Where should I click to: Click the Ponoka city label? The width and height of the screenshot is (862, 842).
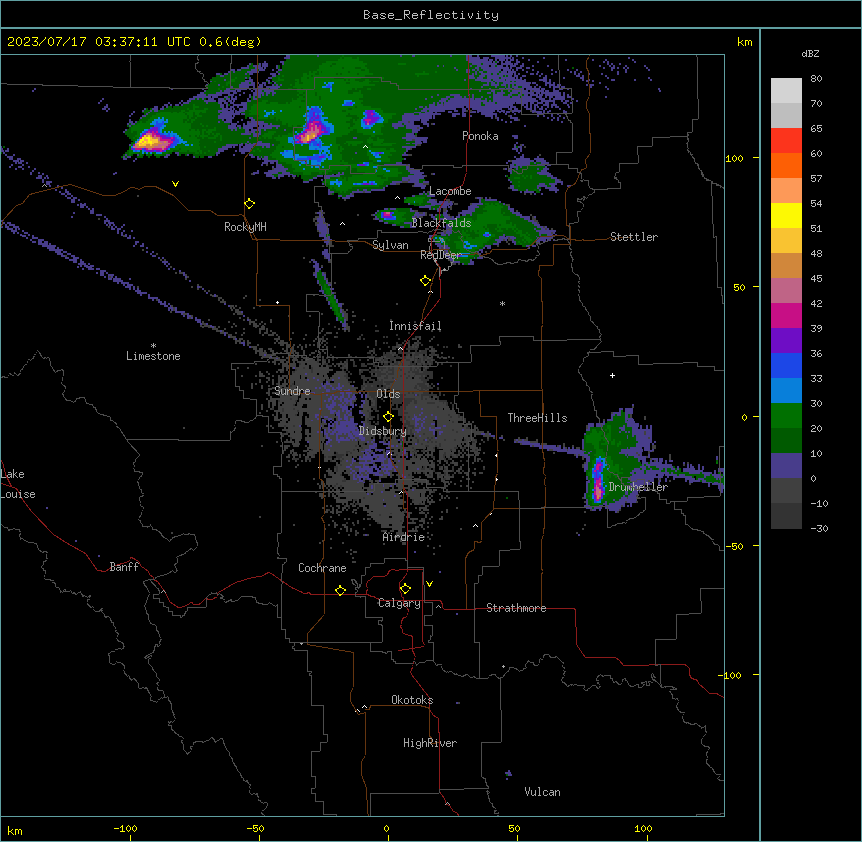(x=480, y=136)
